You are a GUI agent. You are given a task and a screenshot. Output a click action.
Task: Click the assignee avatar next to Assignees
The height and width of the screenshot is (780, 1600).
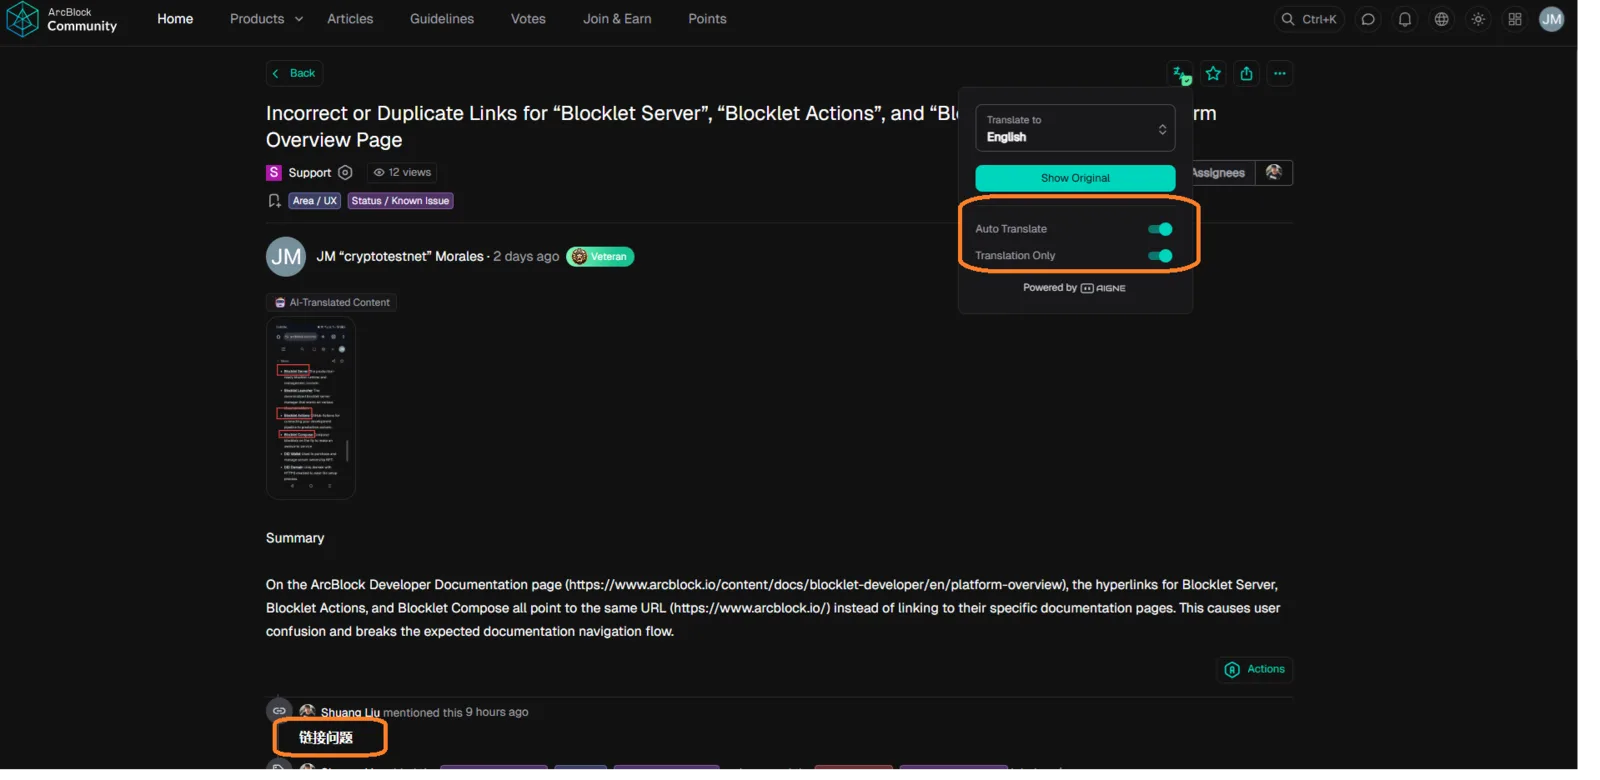[x=1274, y=173]
